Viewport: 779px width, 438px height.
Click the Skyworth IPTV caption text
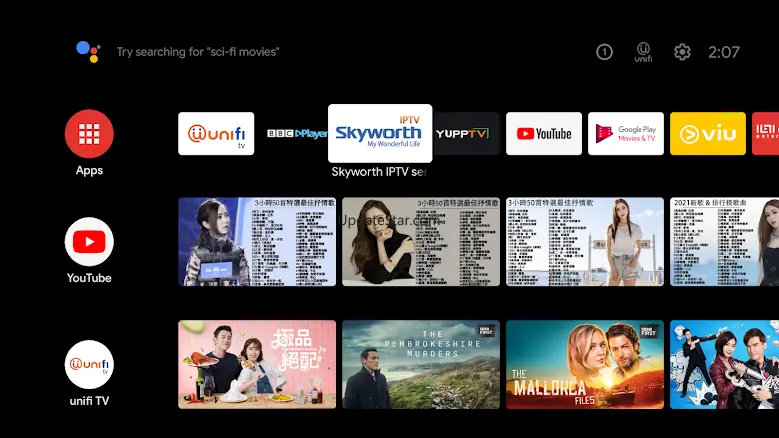pyautogui.click(x=379, y=172)
